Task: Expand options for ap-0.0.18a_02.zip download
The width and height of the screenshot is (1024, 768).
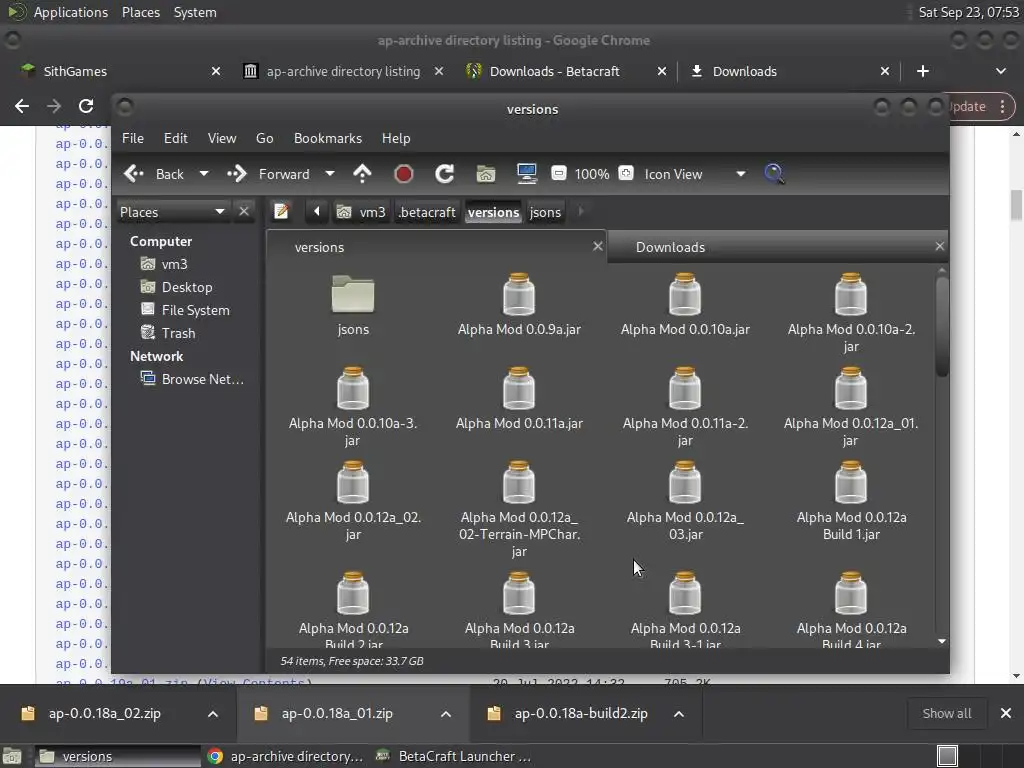Action: point(213,714)
